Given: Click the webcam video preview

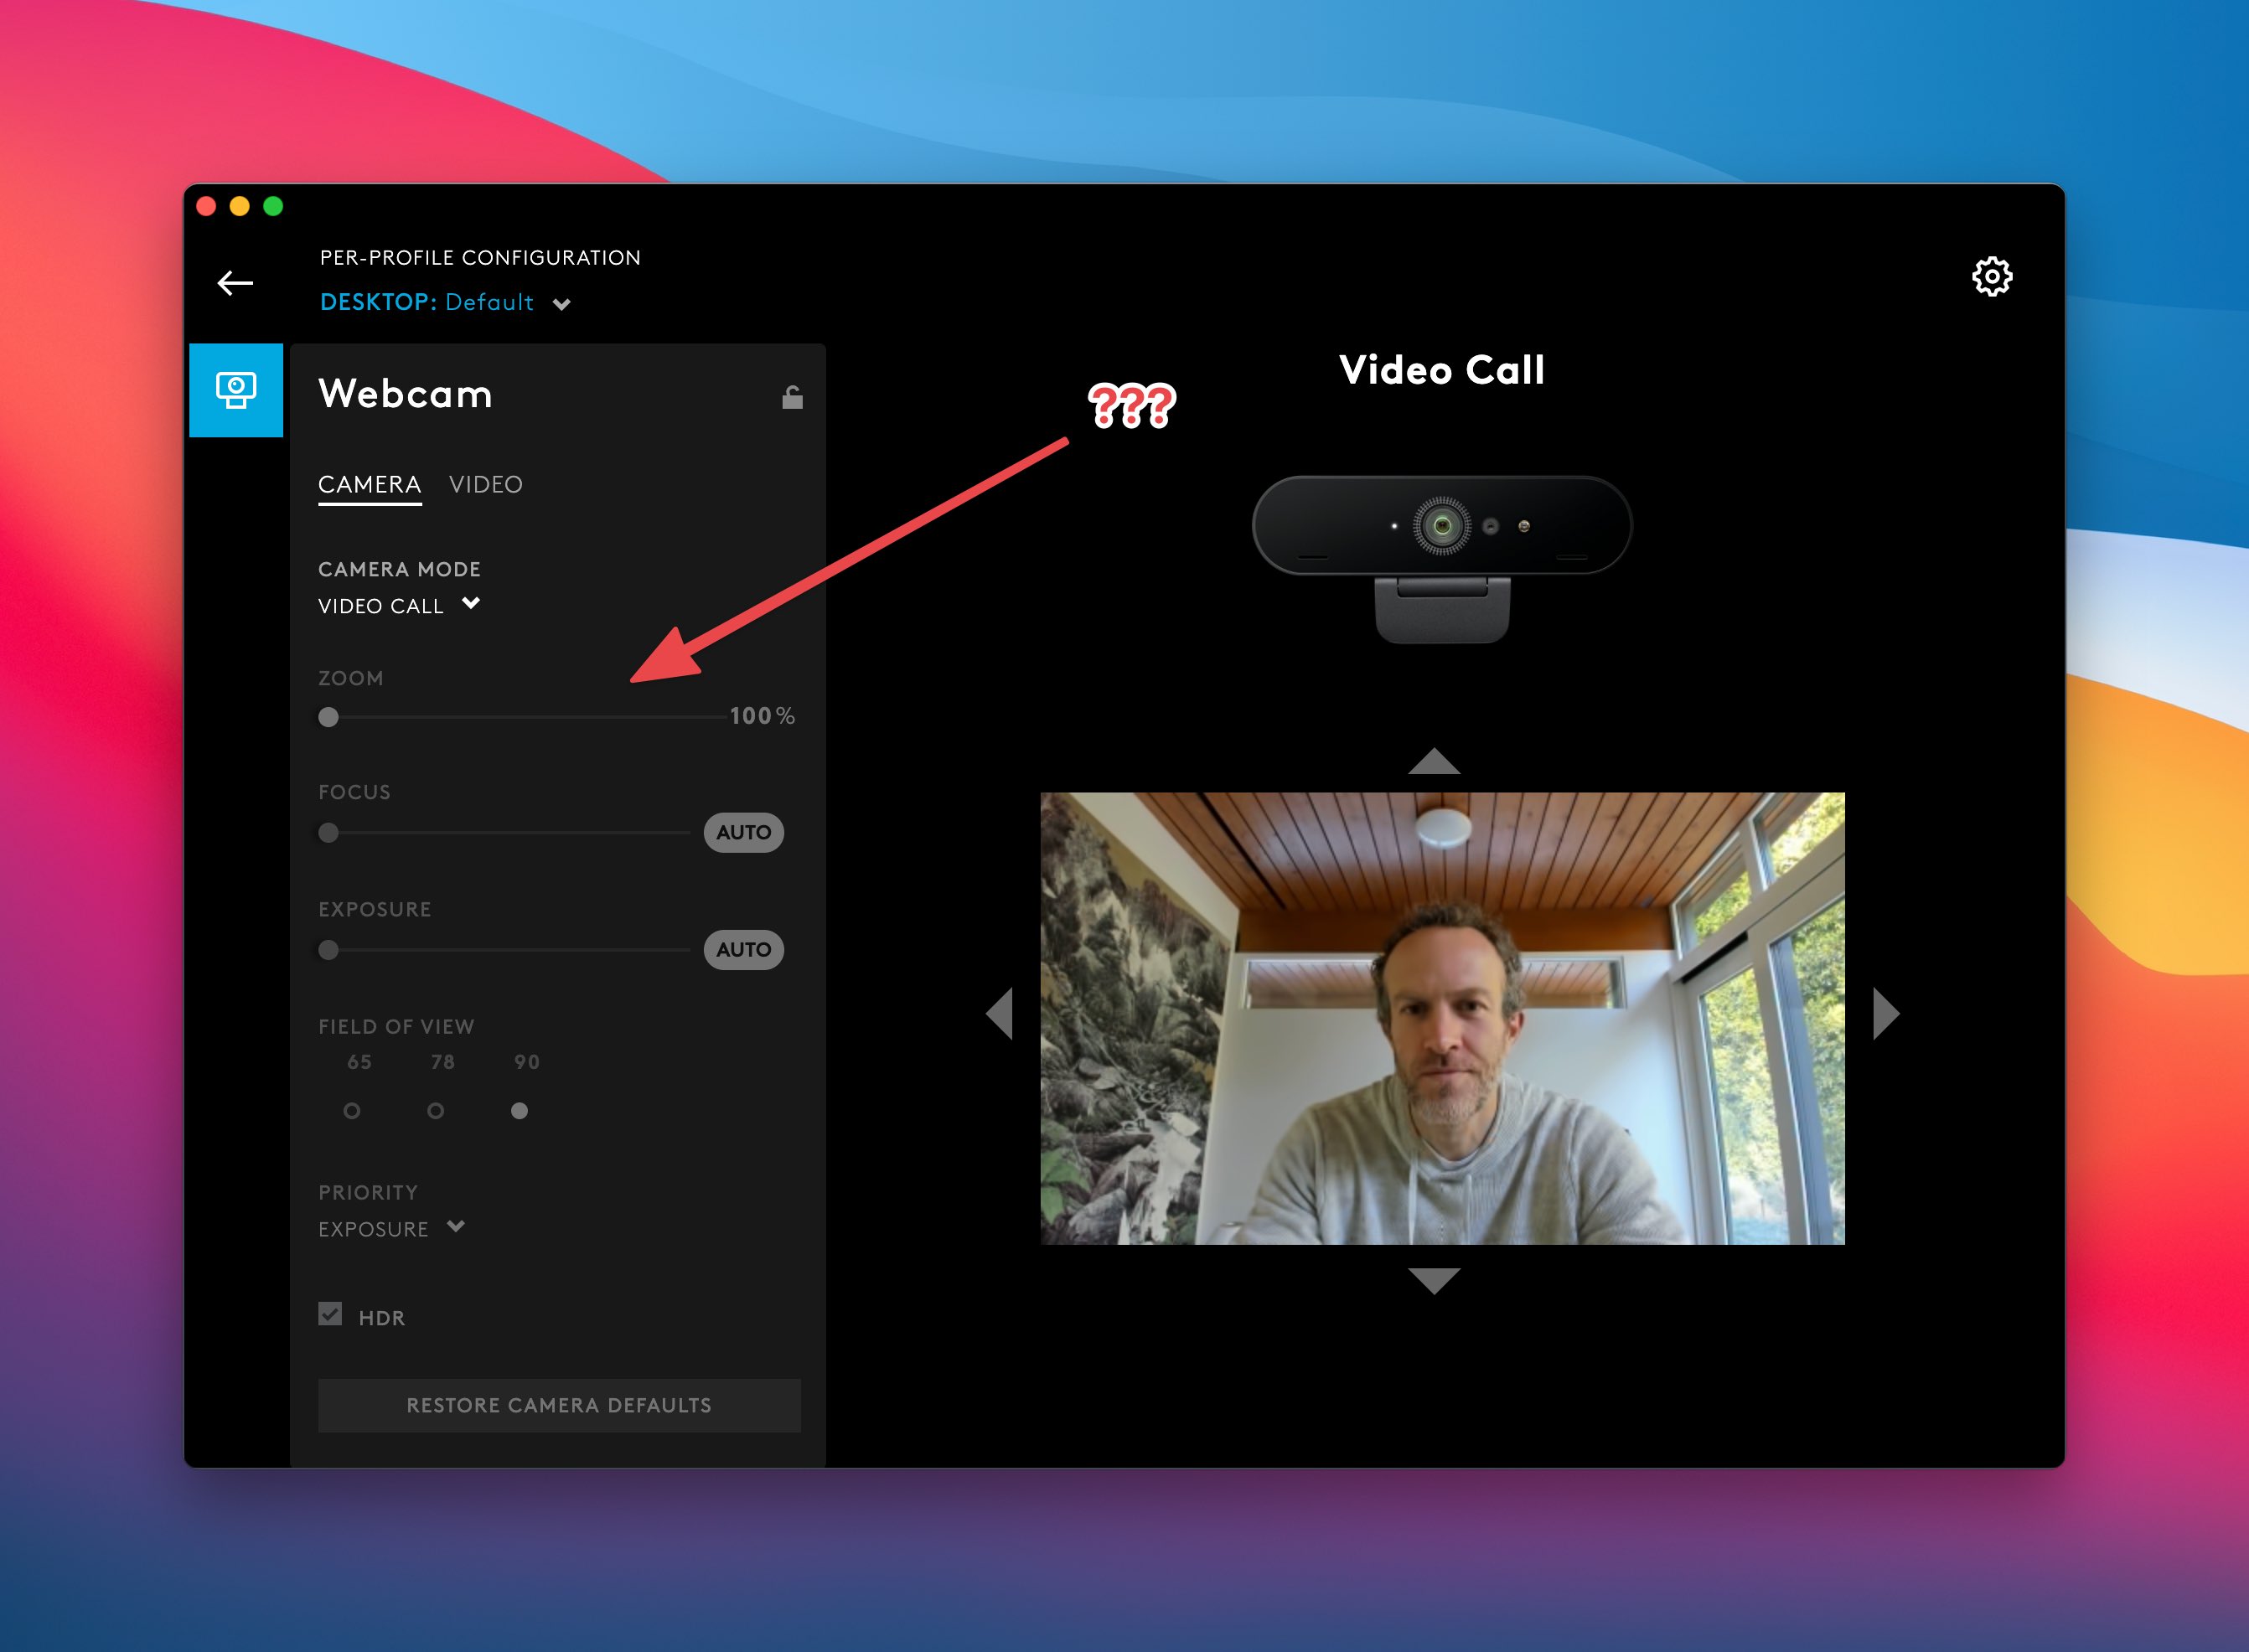Looking at the screenshot, I should tap(1442, 1018).
